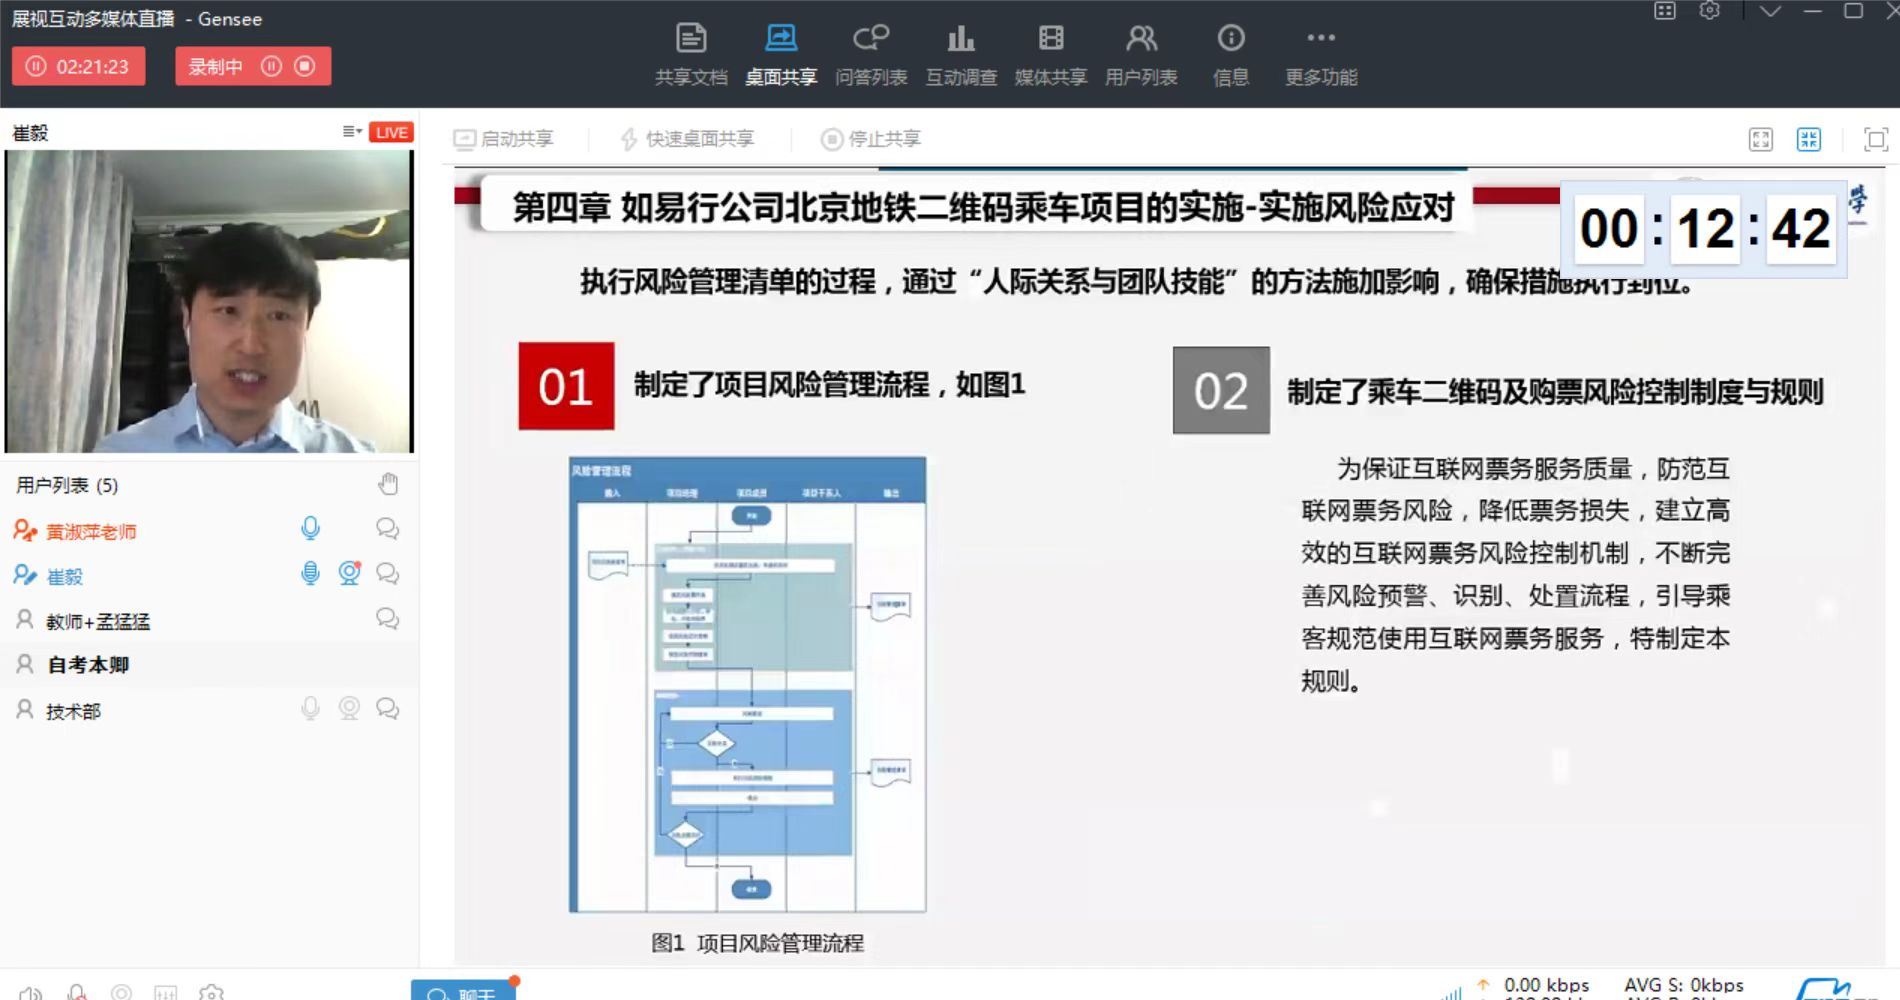Click the gray 02 number block
This screenshot has height=1000, width=1900.
tap(1221, 390)
